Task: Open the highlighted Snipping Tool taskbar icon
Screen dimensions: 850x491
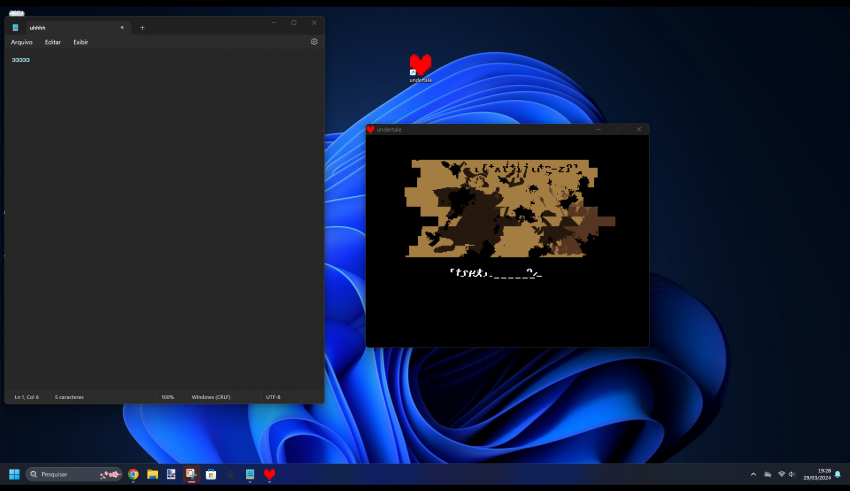Action: click(x=191, y=474)
